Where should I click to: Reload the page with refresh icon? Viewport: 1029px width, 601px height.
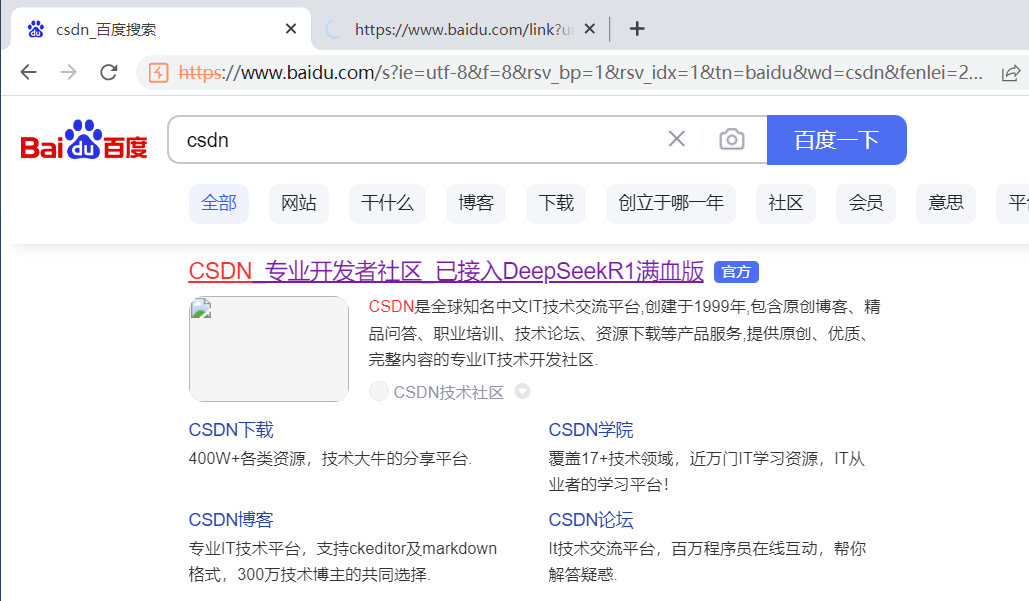[109, 72]
